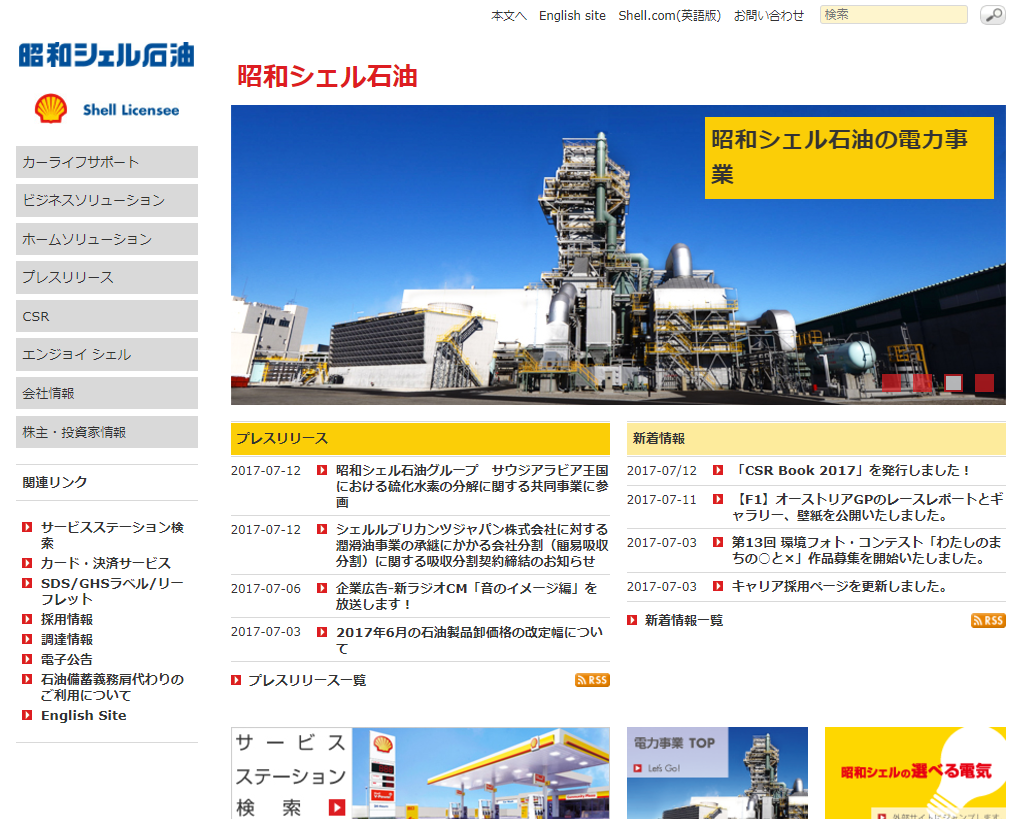
Task: Click the Shell pecten logo
Action: [x=51, y=109]
